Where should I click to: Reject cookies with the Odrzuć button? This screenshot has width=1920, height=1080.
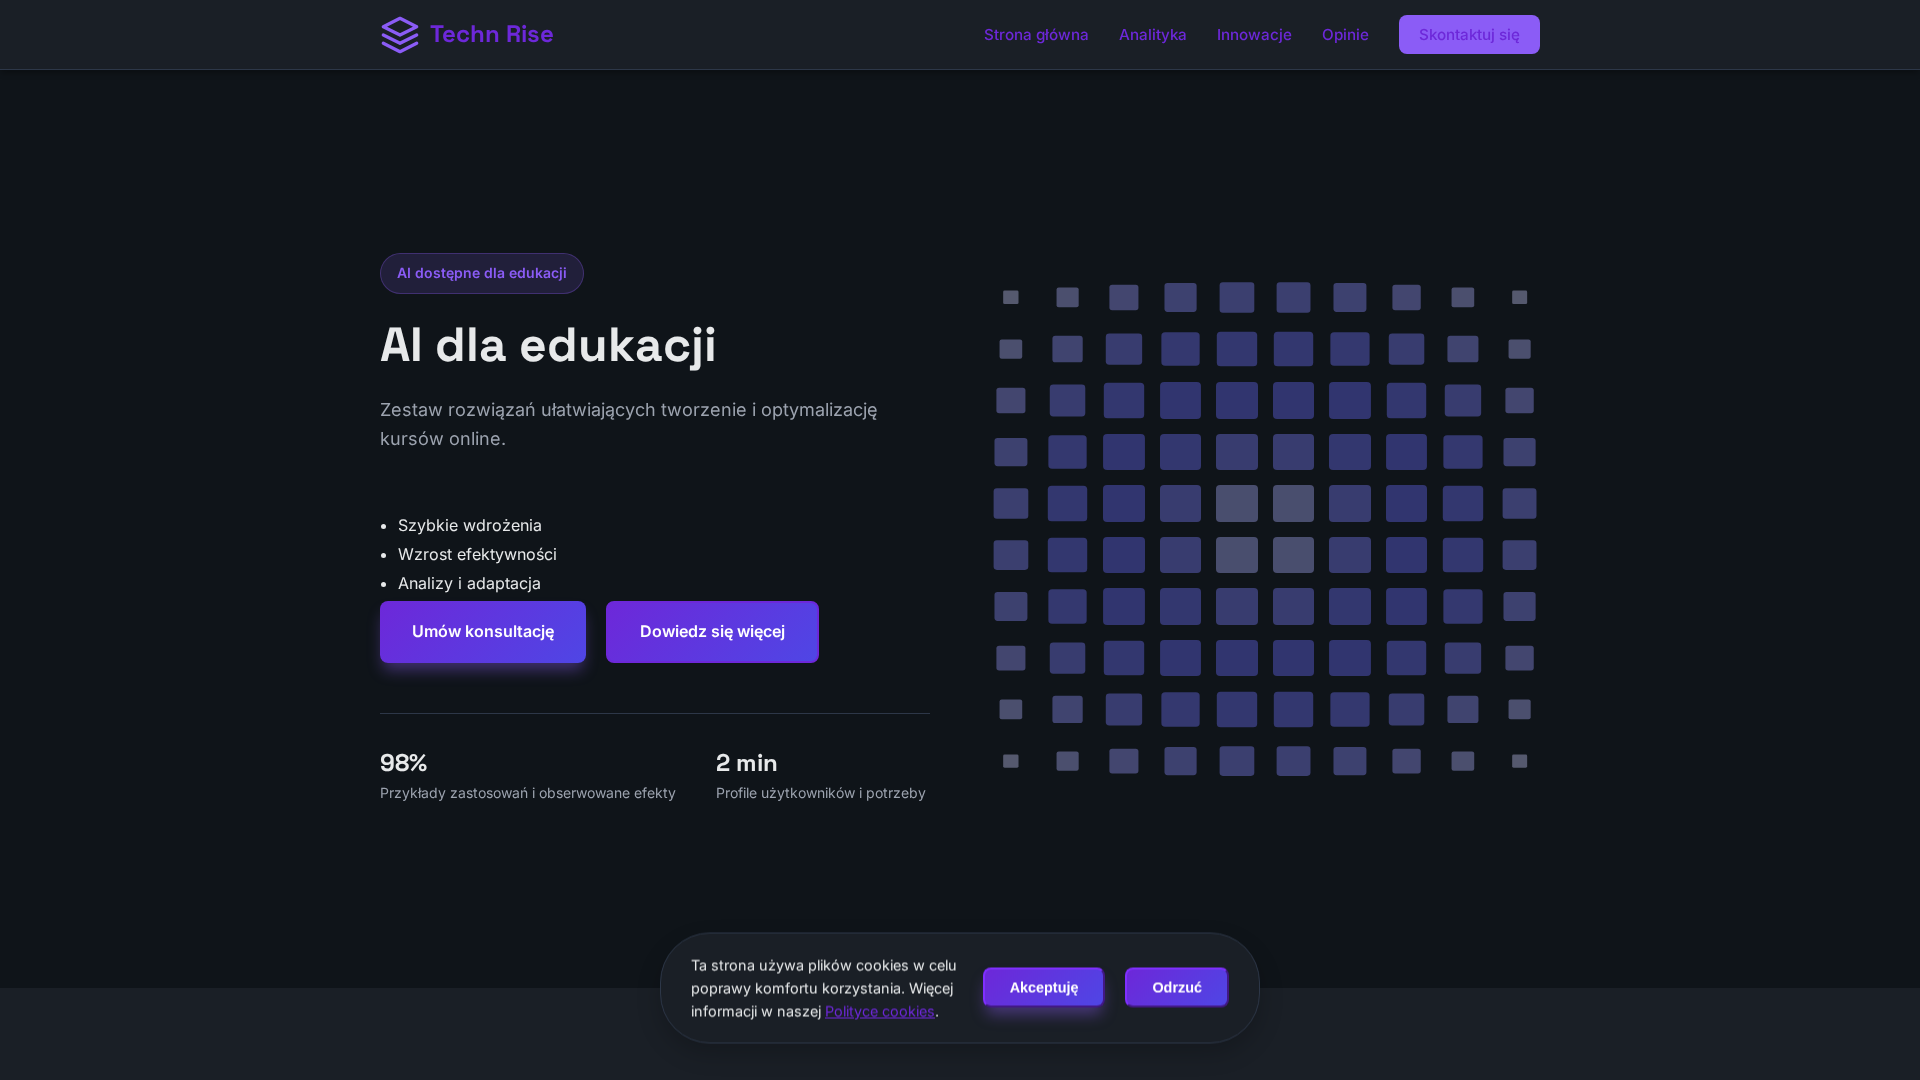tap(1176, 987)
